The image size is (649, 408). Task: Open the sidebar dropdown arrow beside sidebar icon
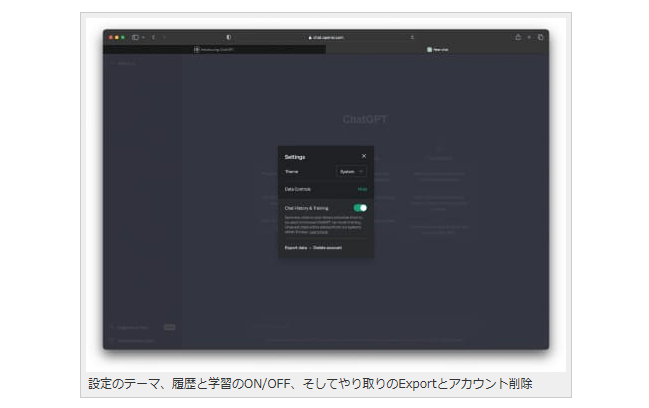point(143,37)
